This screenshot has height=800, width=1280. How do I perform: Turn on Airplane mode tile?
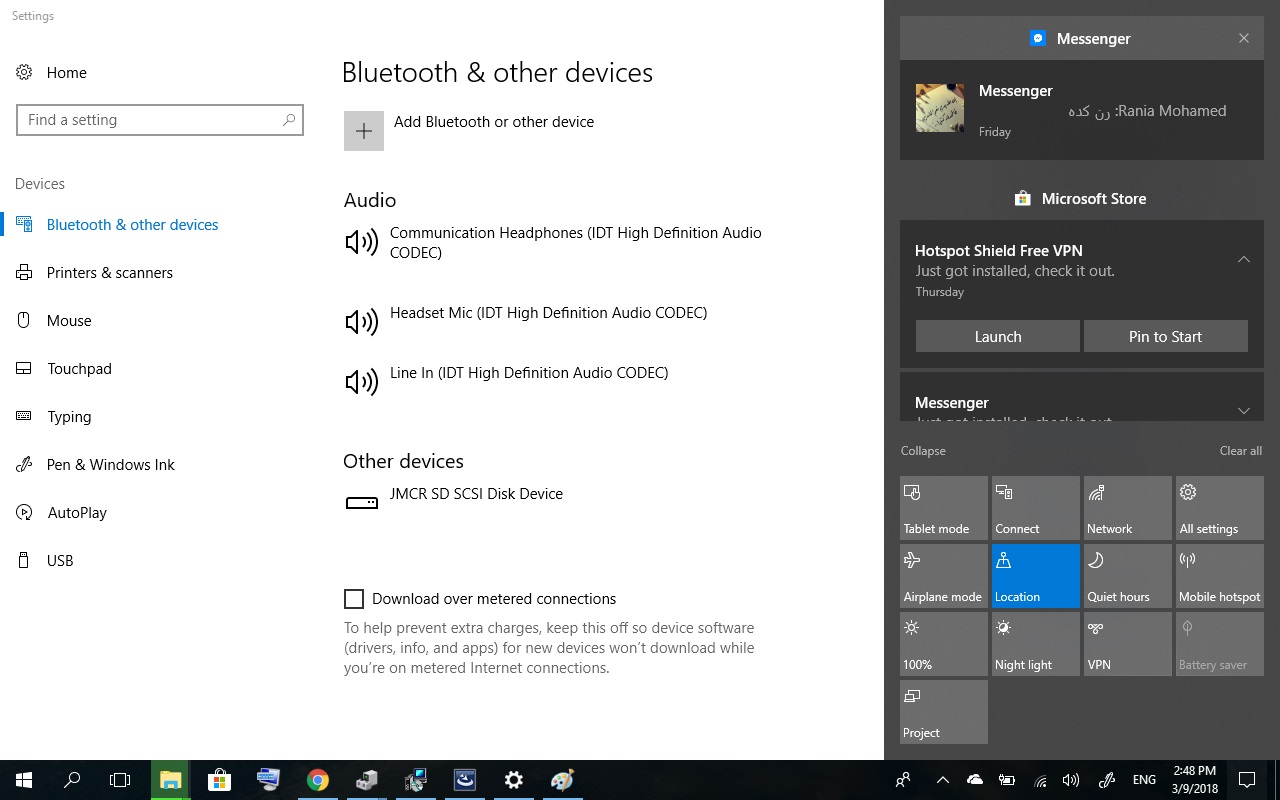(x=943, y=576)
